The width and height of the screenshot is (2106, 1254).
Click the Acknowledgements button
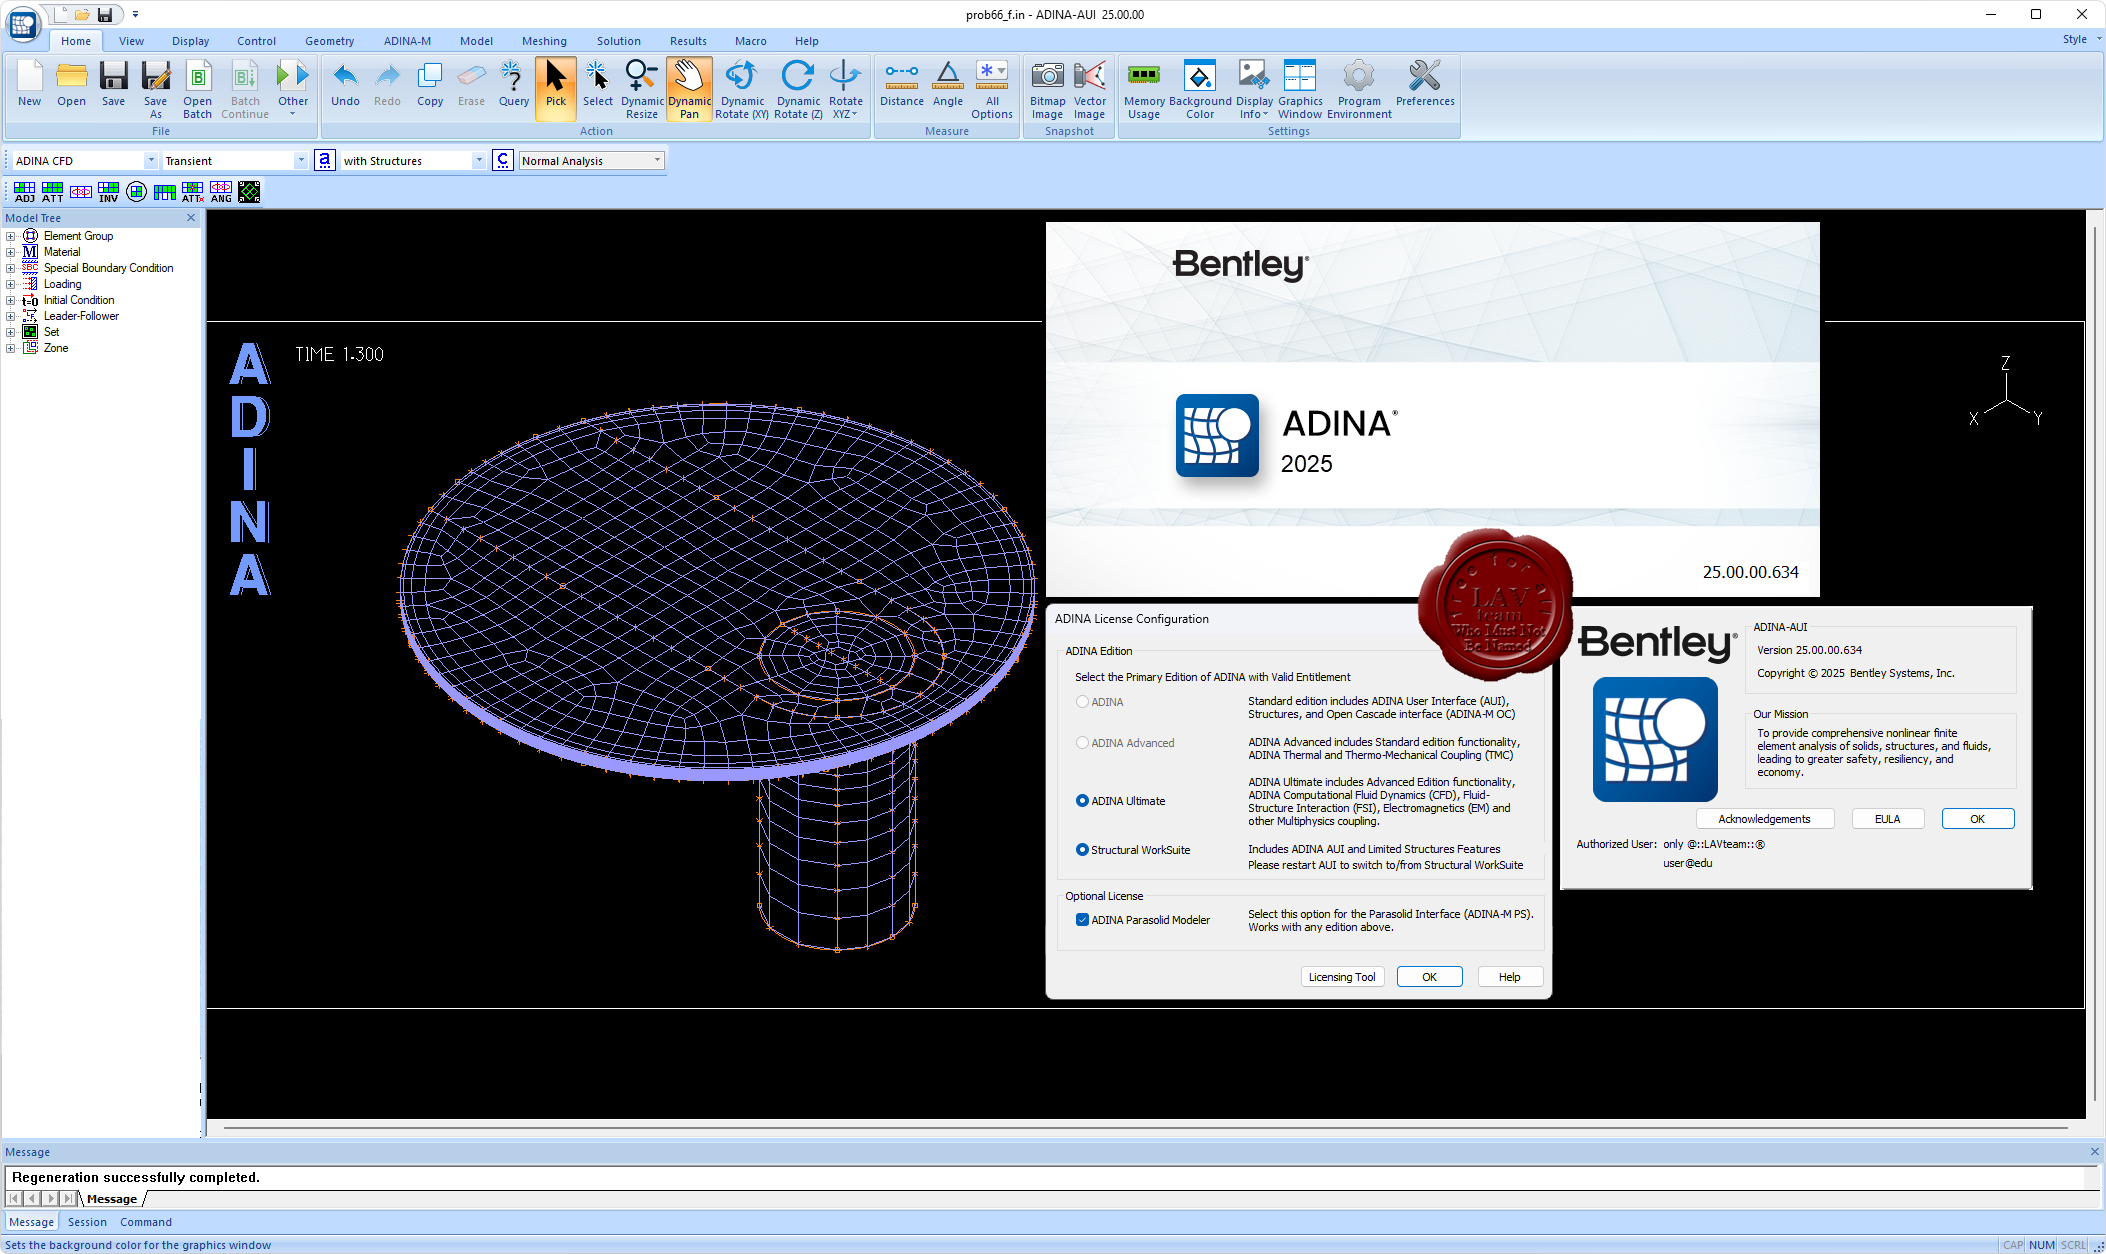tap(1764, 819)
